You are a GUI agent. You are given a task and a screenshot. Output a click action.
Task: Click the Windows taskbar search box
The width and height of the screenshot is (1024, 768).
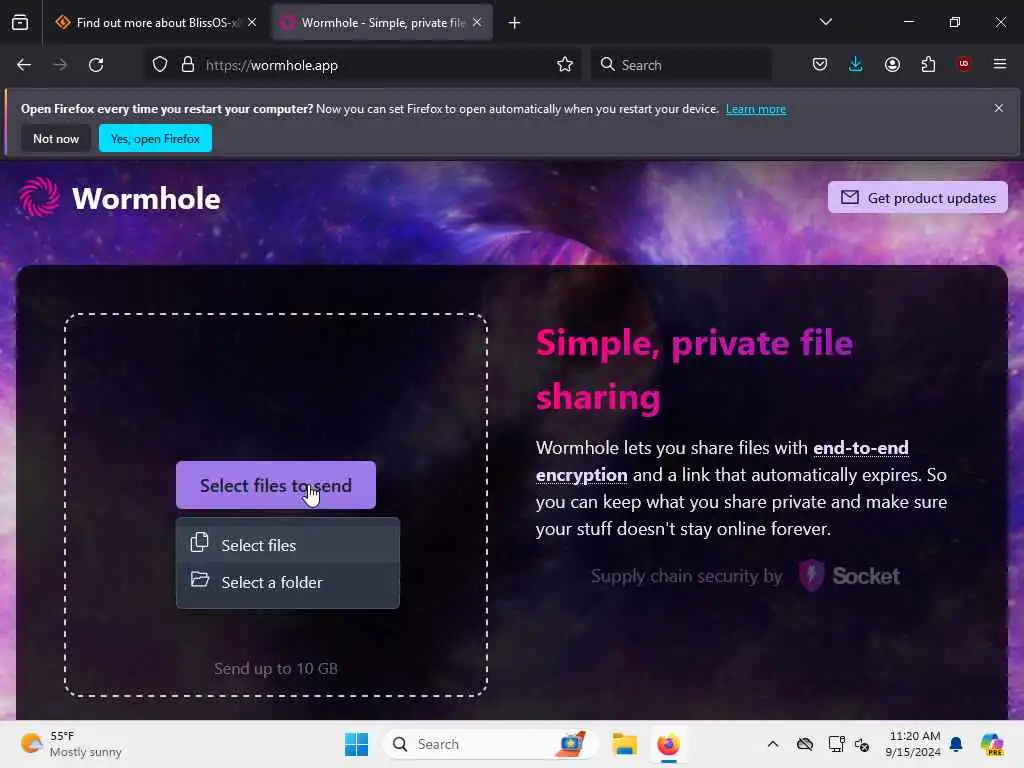pyautogui.click(x=491, y=744)
